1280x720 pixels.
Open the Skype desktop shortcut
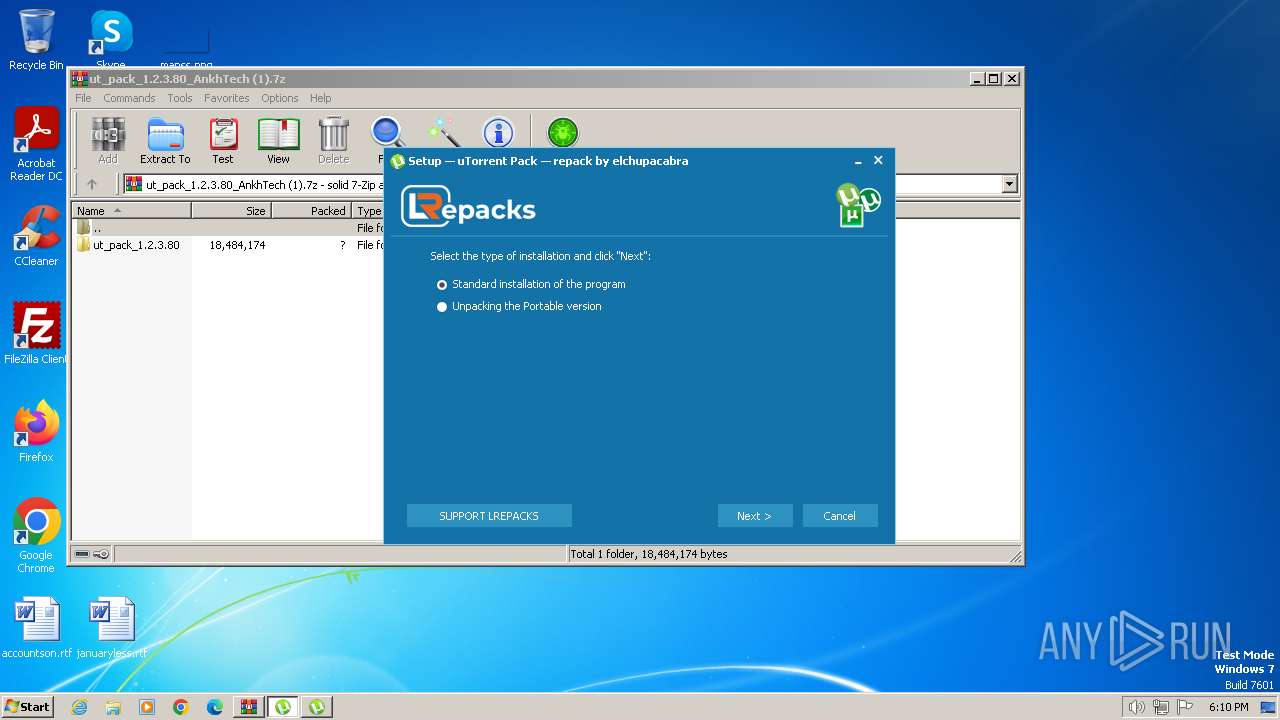pos(111,40)
